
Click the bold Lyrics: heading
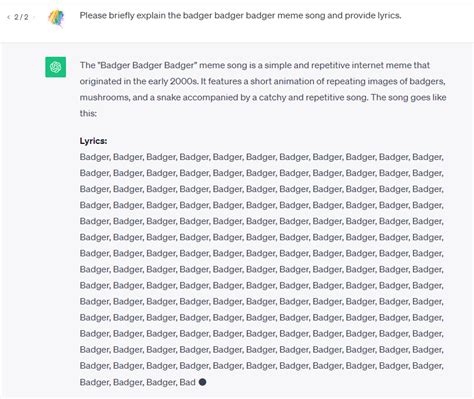(x=93, y=141)
